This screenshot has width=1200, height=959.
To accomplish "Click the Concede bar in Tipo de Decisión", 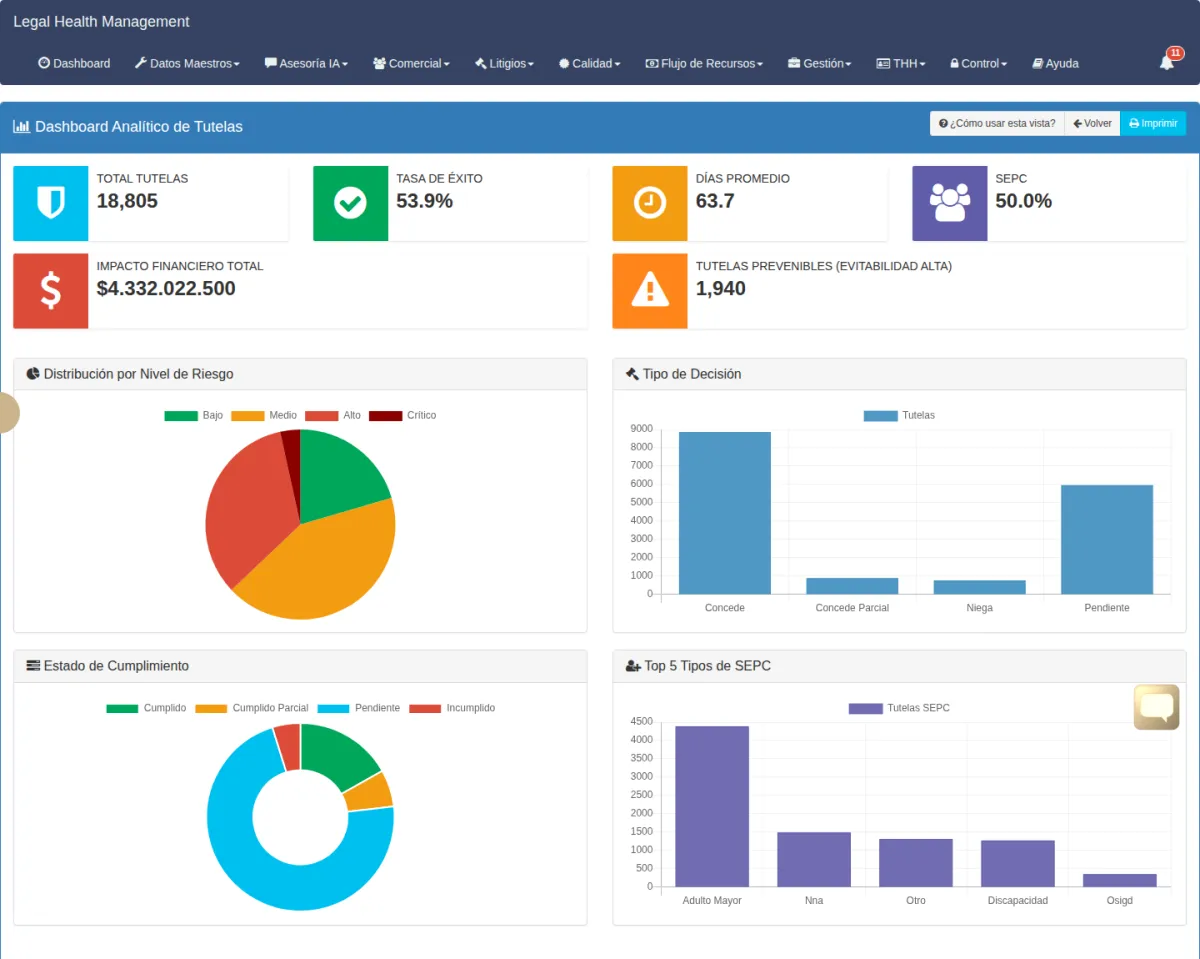I will point(725,513).
